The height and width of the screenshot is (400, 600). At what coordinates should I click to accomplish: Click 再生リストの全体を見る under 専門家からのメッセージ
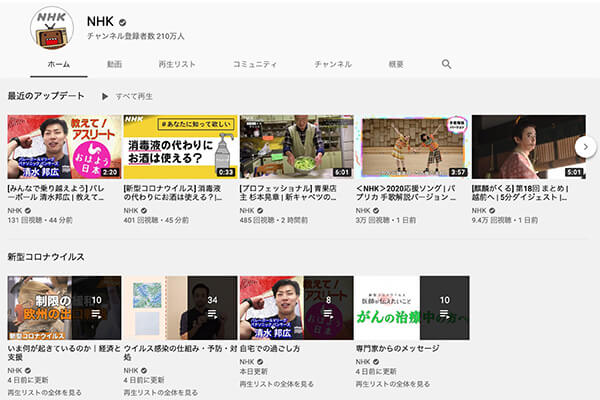393,384
